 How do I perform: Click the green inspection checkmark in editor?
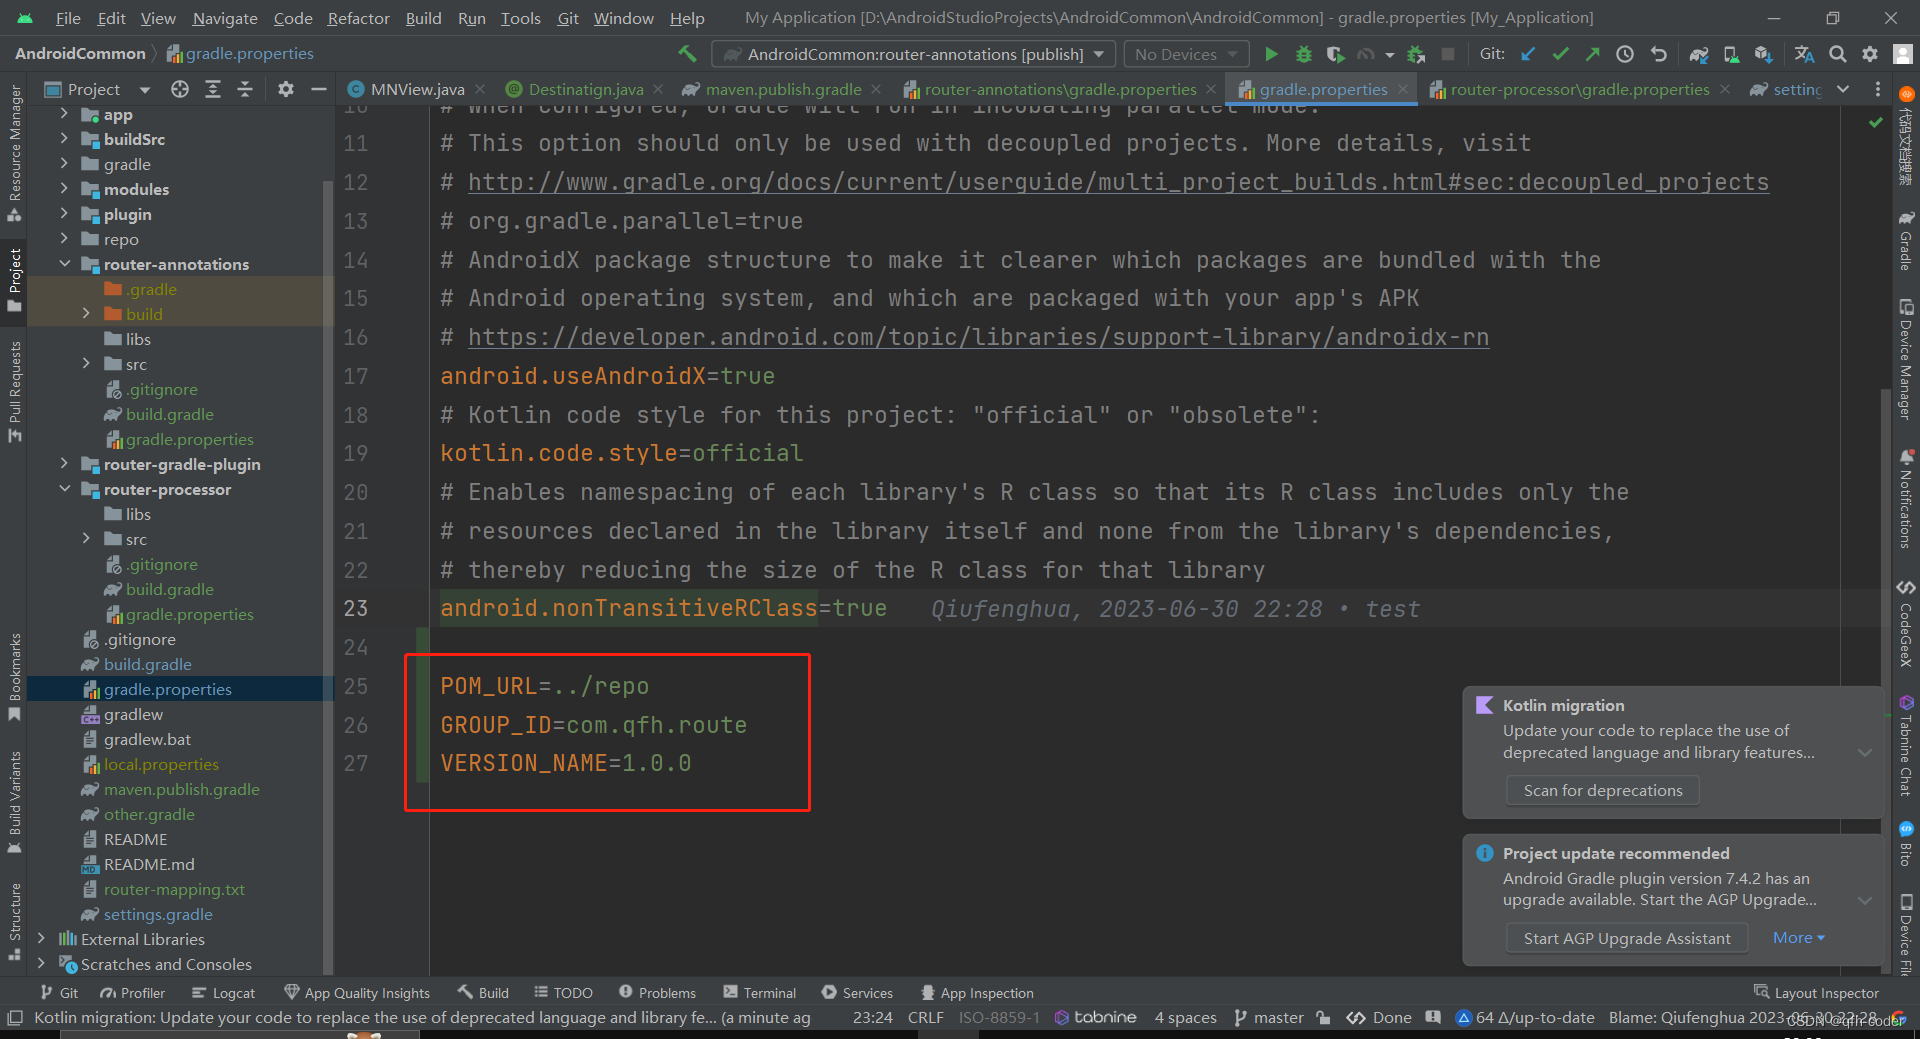(x=1875, y=122)
